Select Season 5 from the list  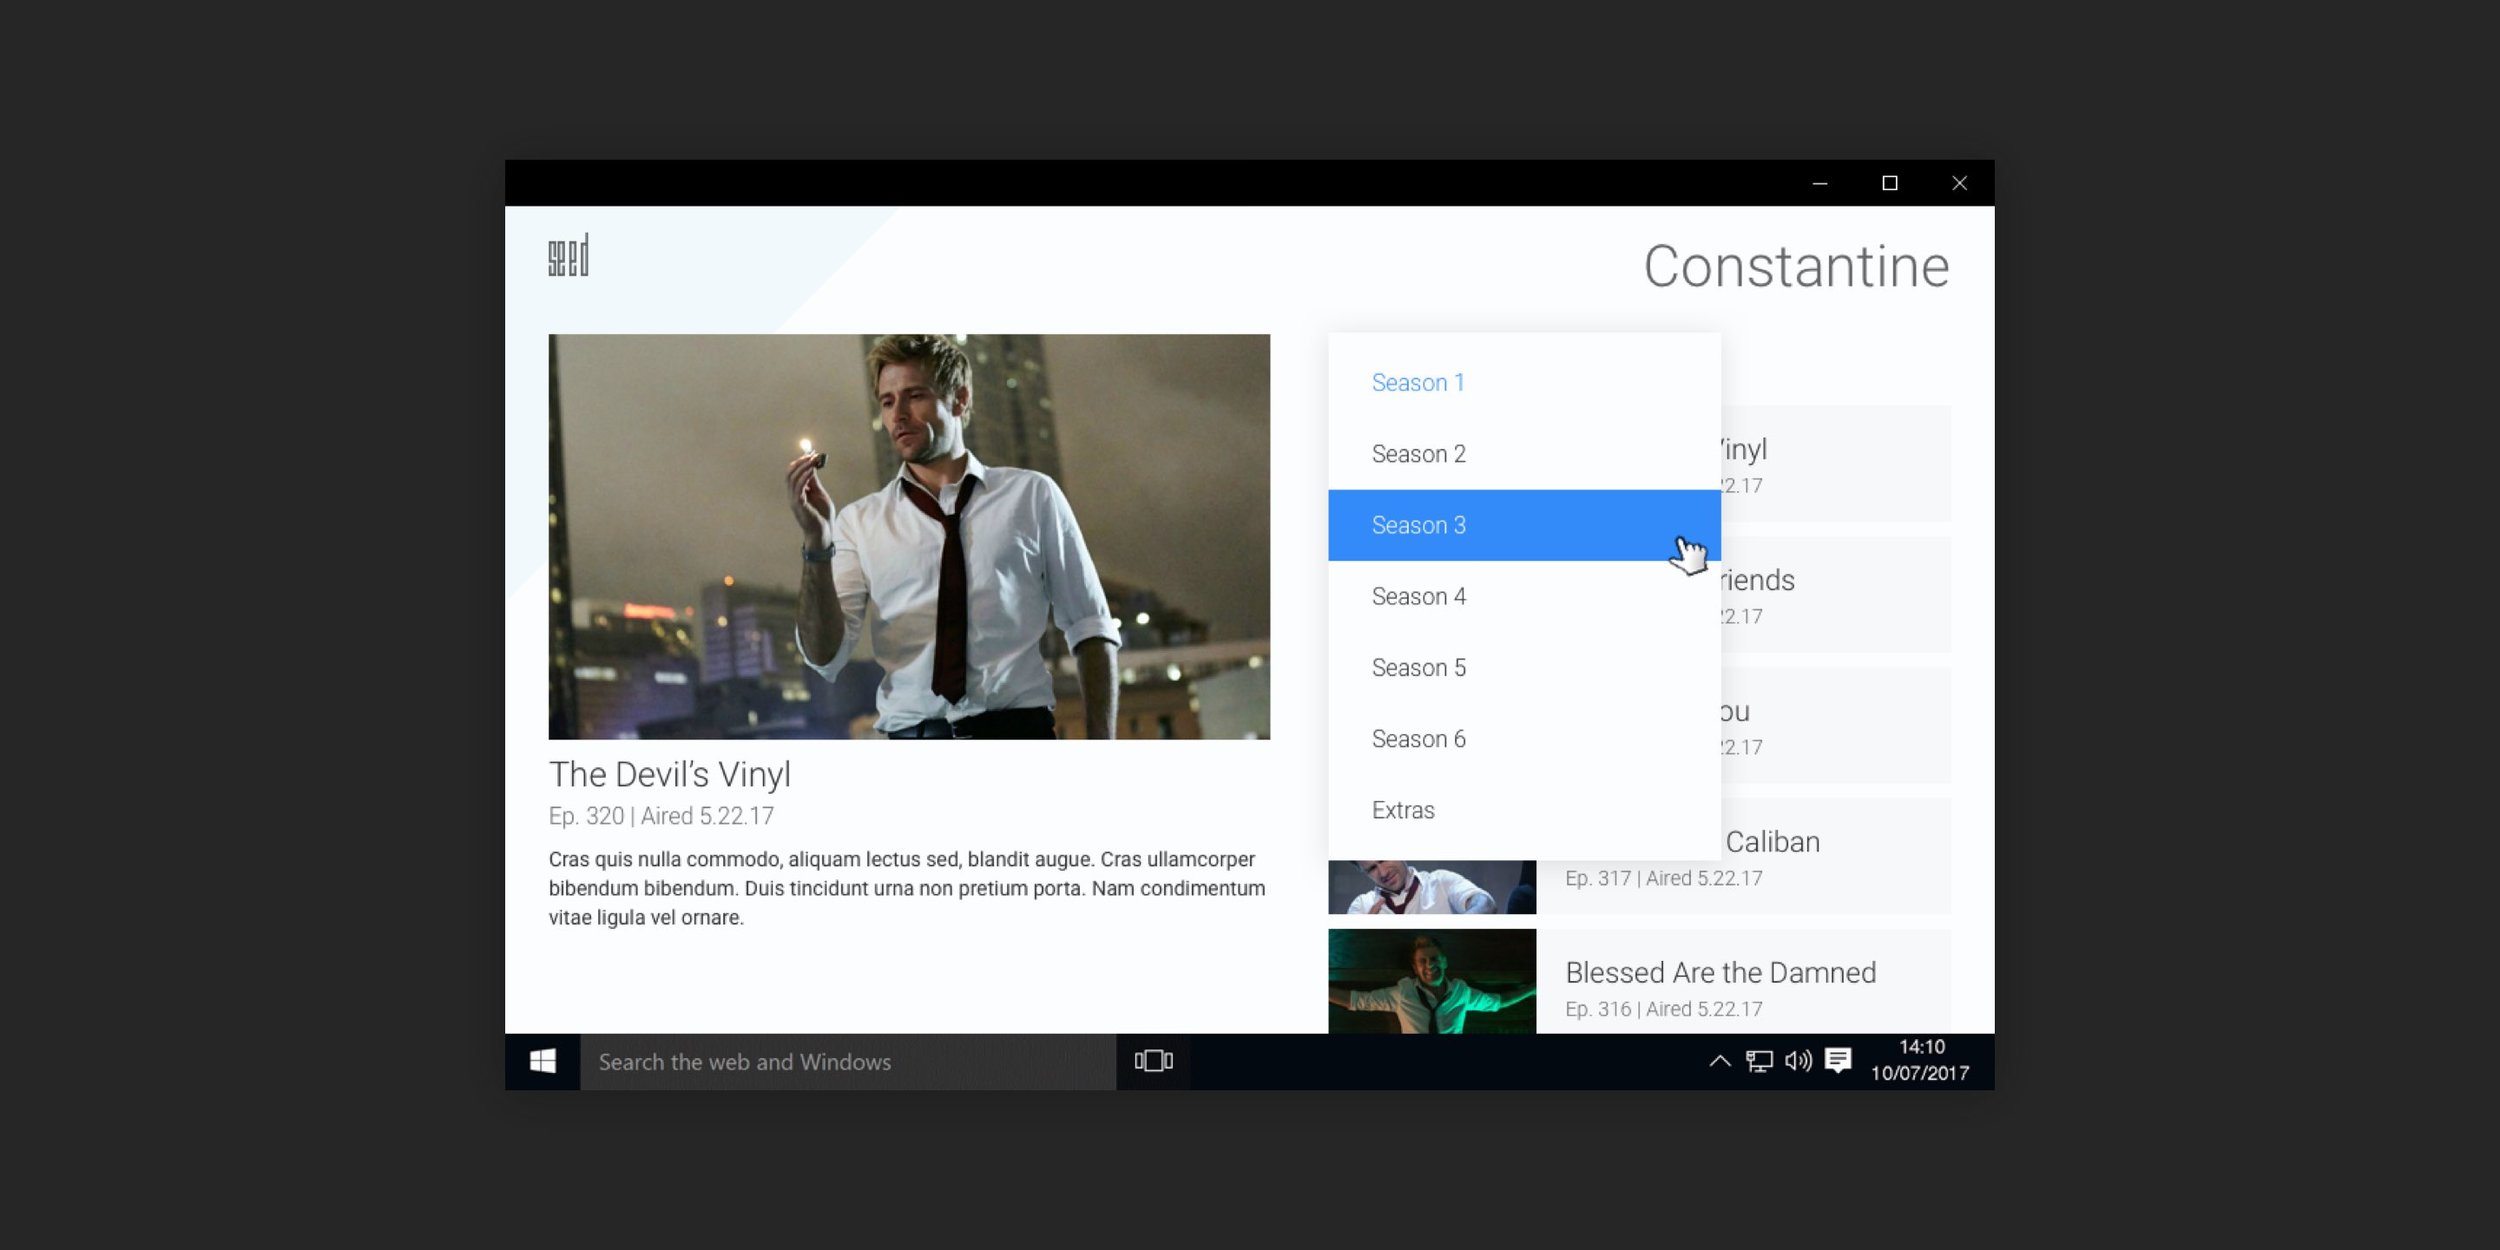1524,668
